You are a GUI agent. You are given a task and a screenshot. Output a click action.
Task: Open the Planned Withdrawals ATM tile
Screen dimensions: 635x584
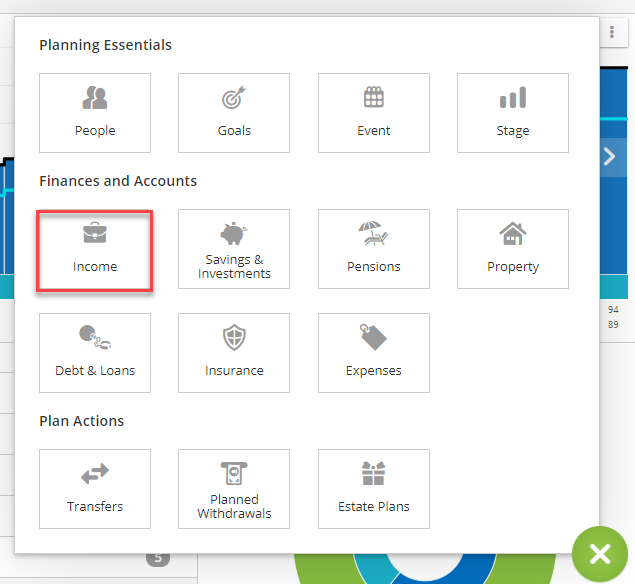point(234,489)
